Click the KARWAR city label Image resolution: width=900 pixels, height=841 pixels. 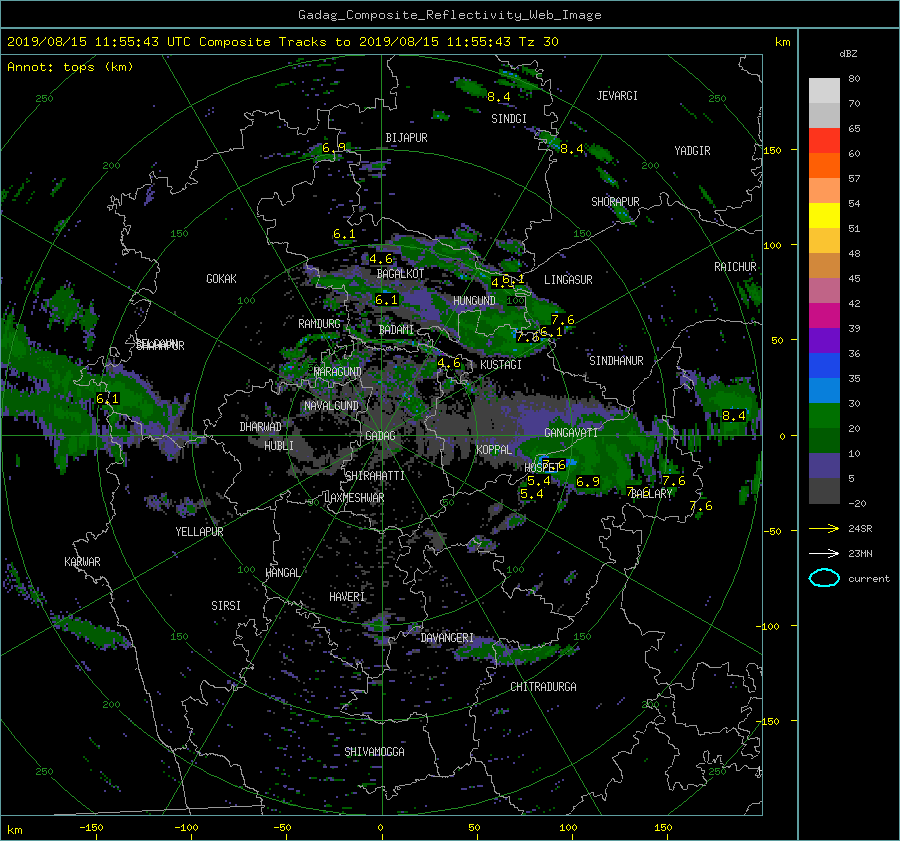tap(82, 562)
